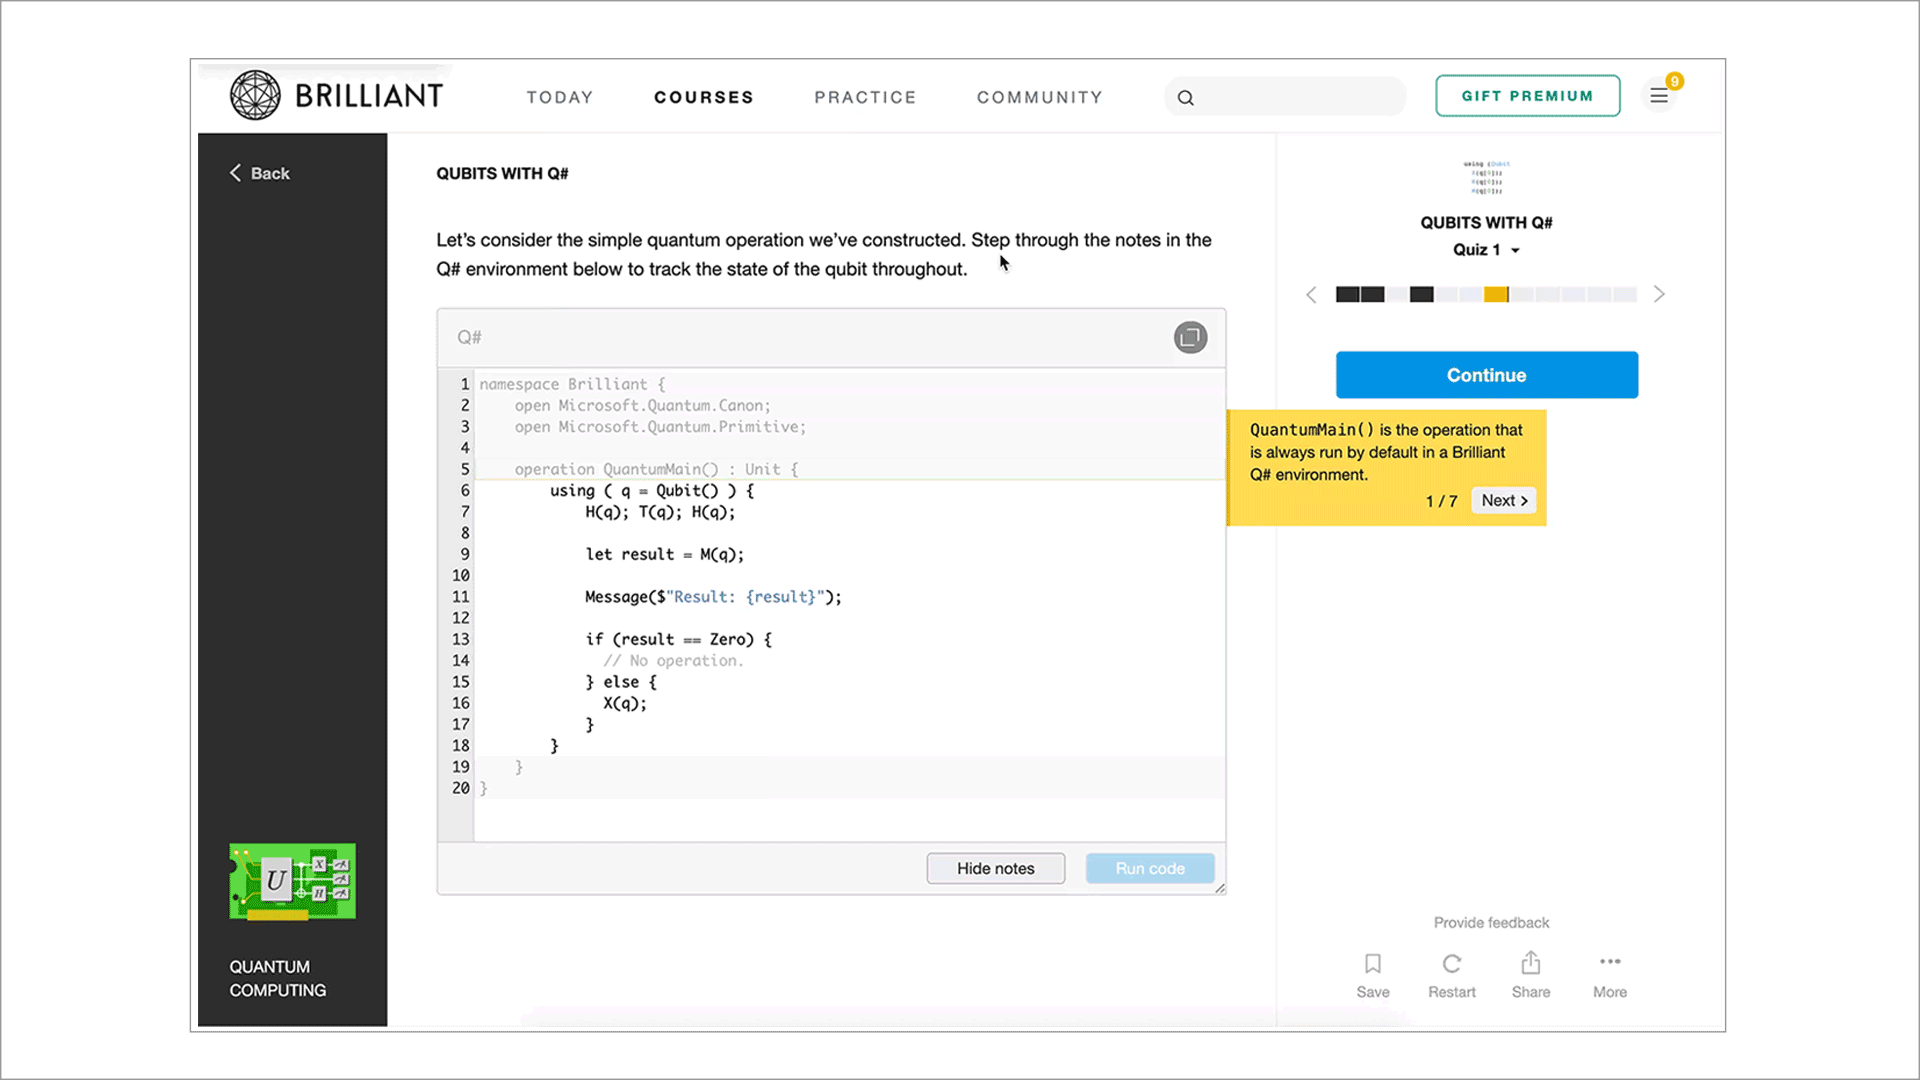Click the search magnifier icon
Image resolution: width=1920 pixels, height=1080 pixels.
click(x=1184, y=96)
